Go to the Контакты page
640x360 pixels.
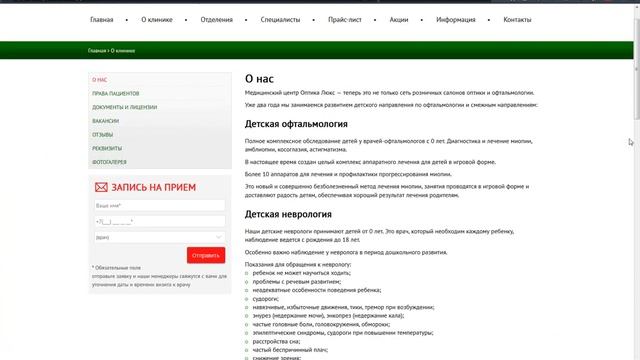(517, 20)
